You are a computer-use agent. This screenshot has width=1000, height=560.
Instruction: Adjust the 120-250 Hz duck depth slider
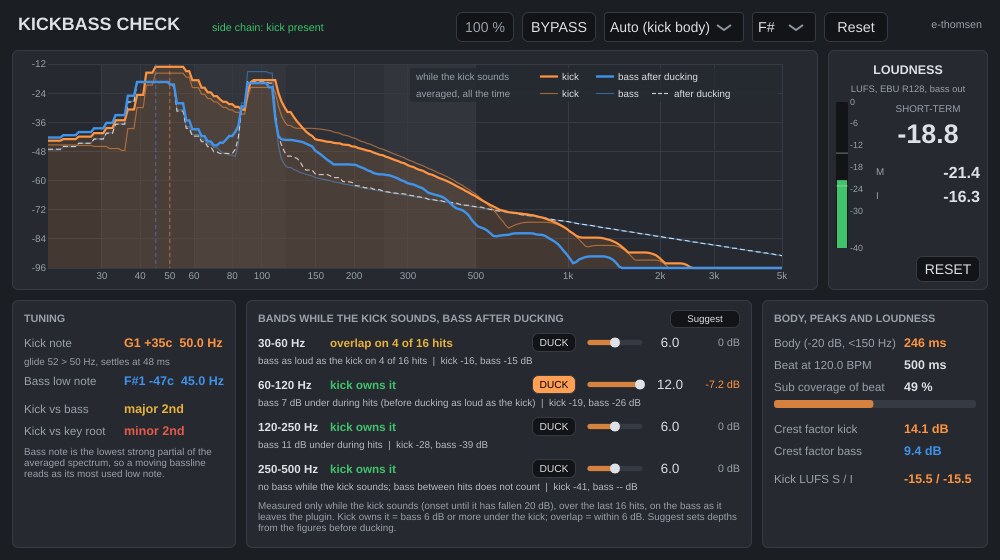coord(615,427)
